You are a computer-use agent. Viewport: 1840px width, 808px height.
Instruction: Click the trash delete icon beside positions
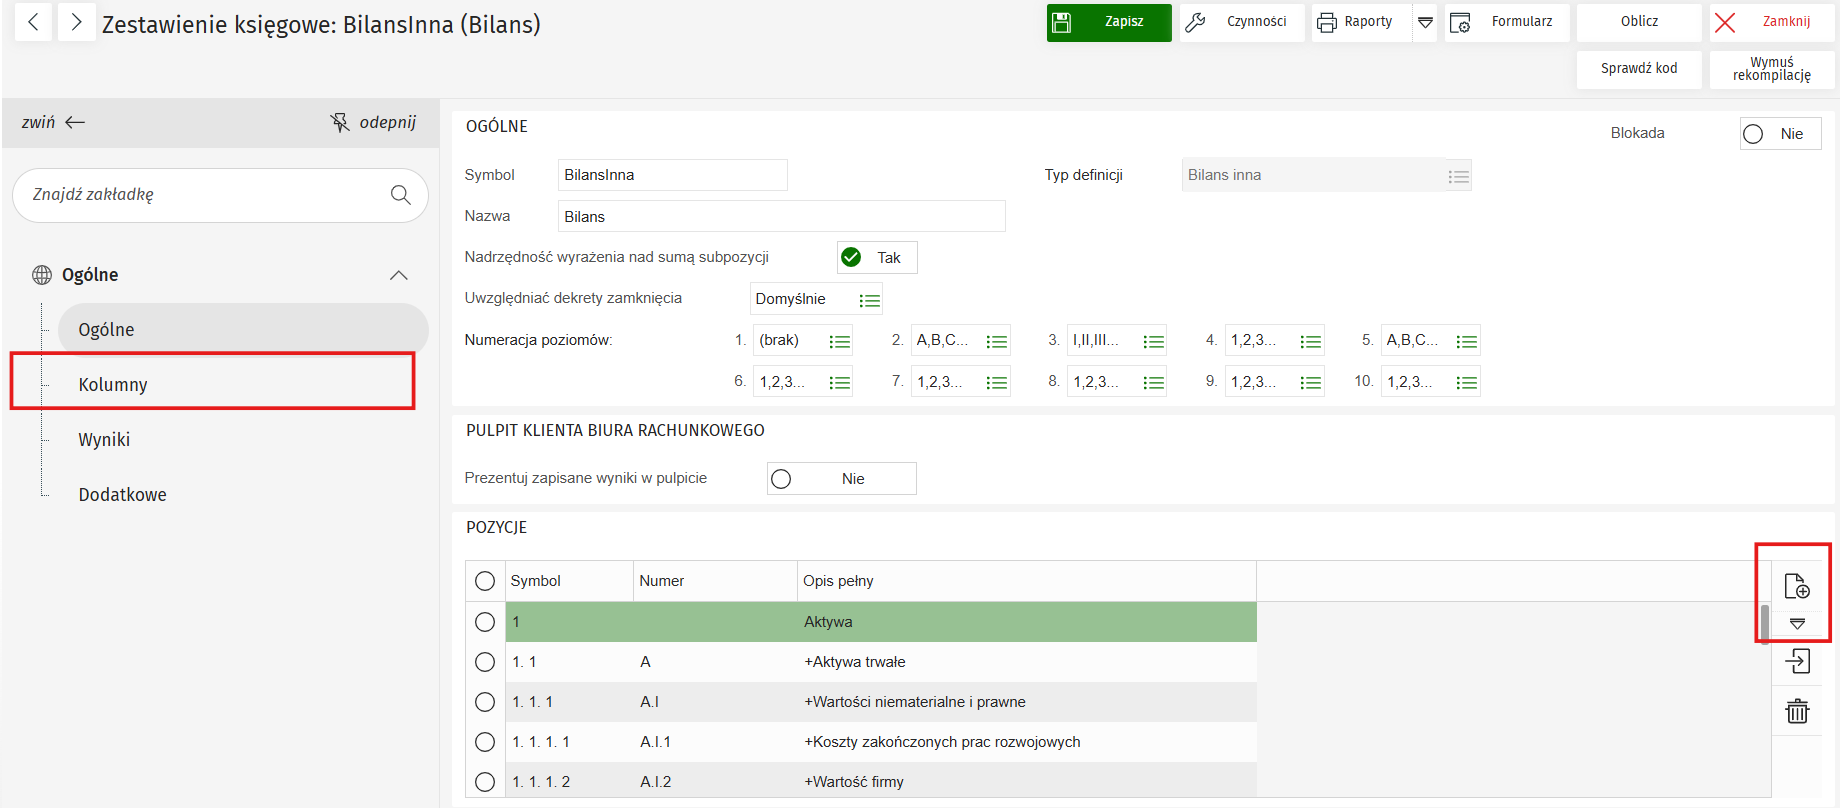click(x=1797, y=711)
